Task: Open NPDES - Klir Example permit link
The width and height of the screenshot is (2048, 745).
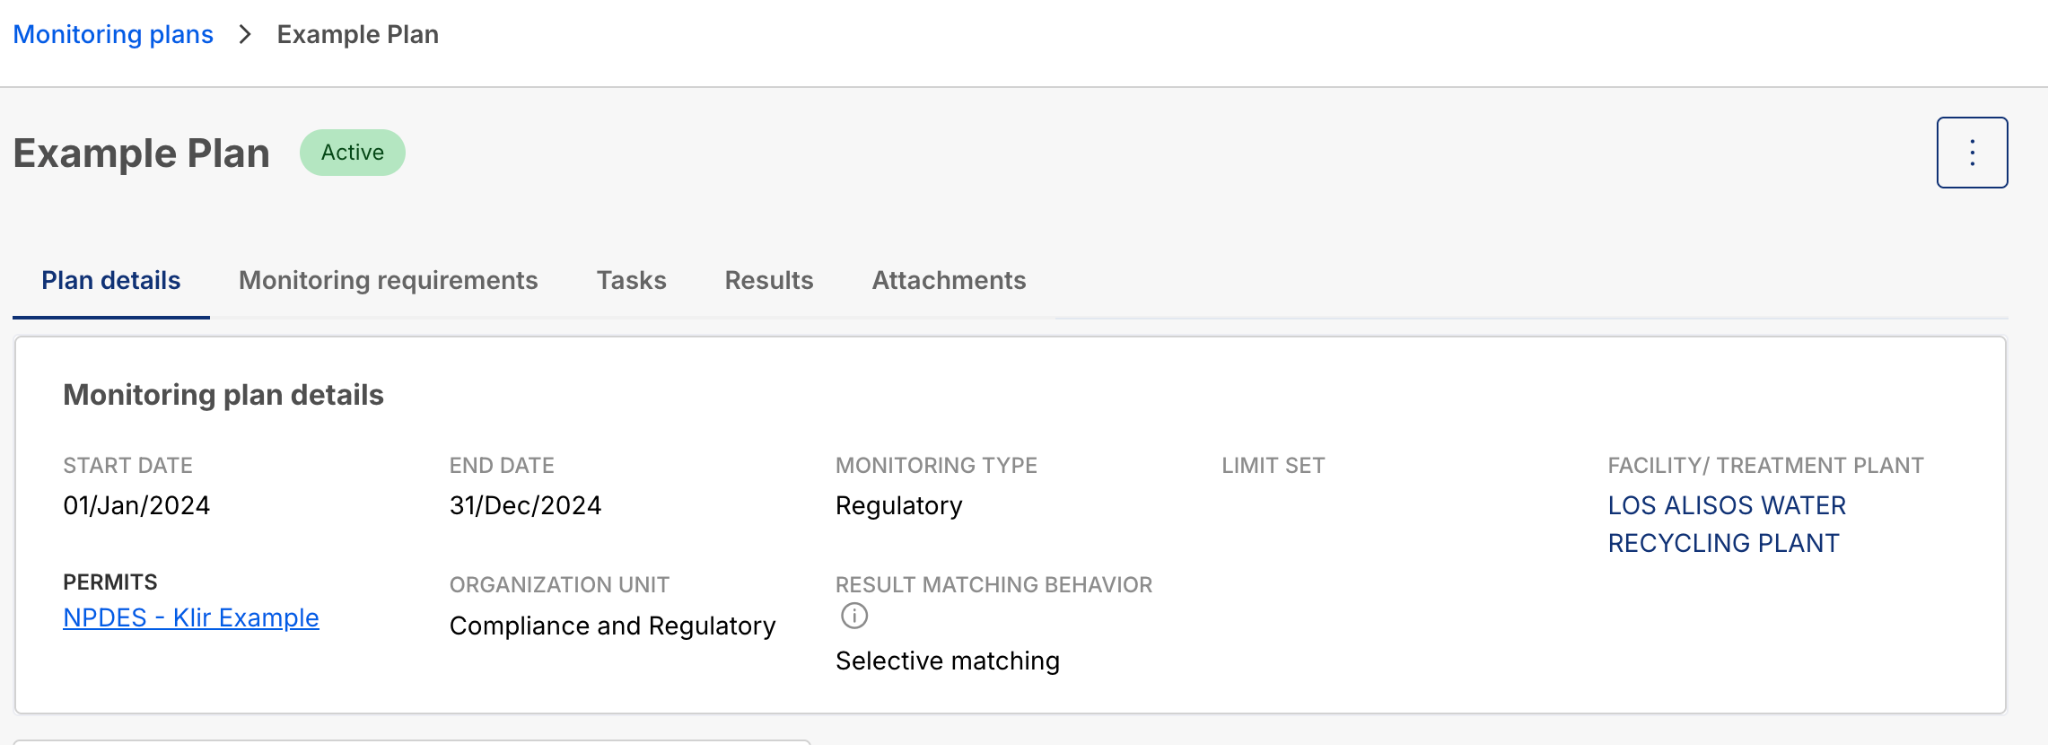Action: 191,618
